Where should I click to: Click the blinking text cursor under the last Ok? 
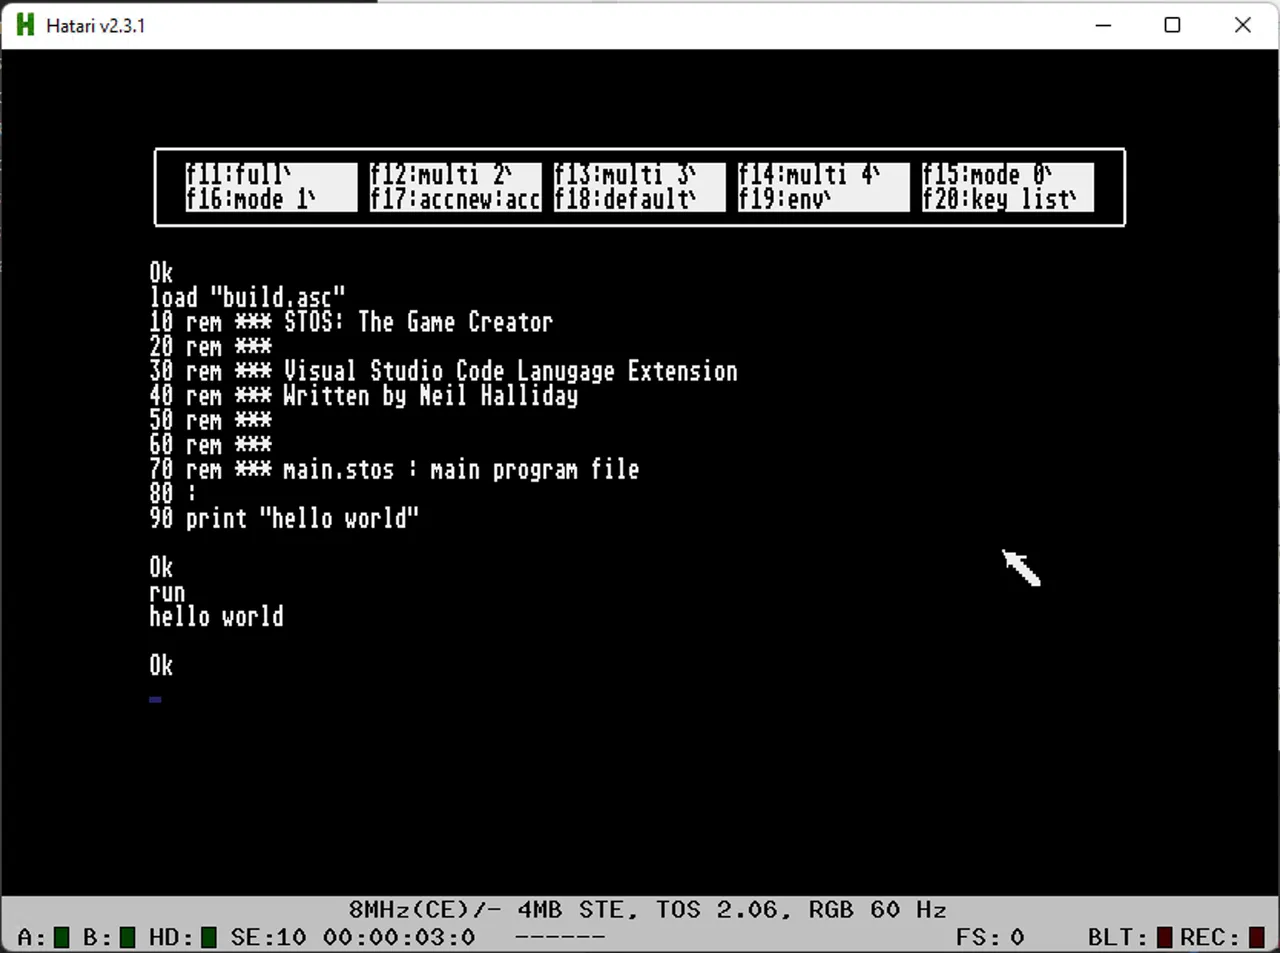(156, 699)
